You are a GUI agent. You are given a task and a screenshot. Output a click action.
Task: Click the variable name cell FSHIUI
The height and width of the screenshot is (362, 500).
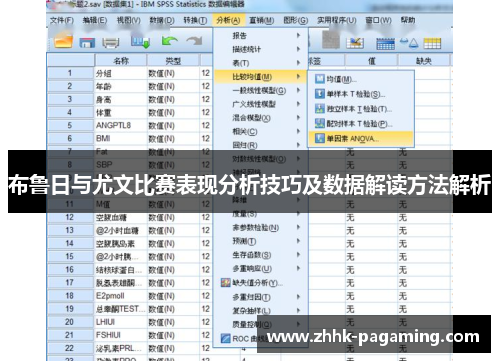[x=121, y=335]
